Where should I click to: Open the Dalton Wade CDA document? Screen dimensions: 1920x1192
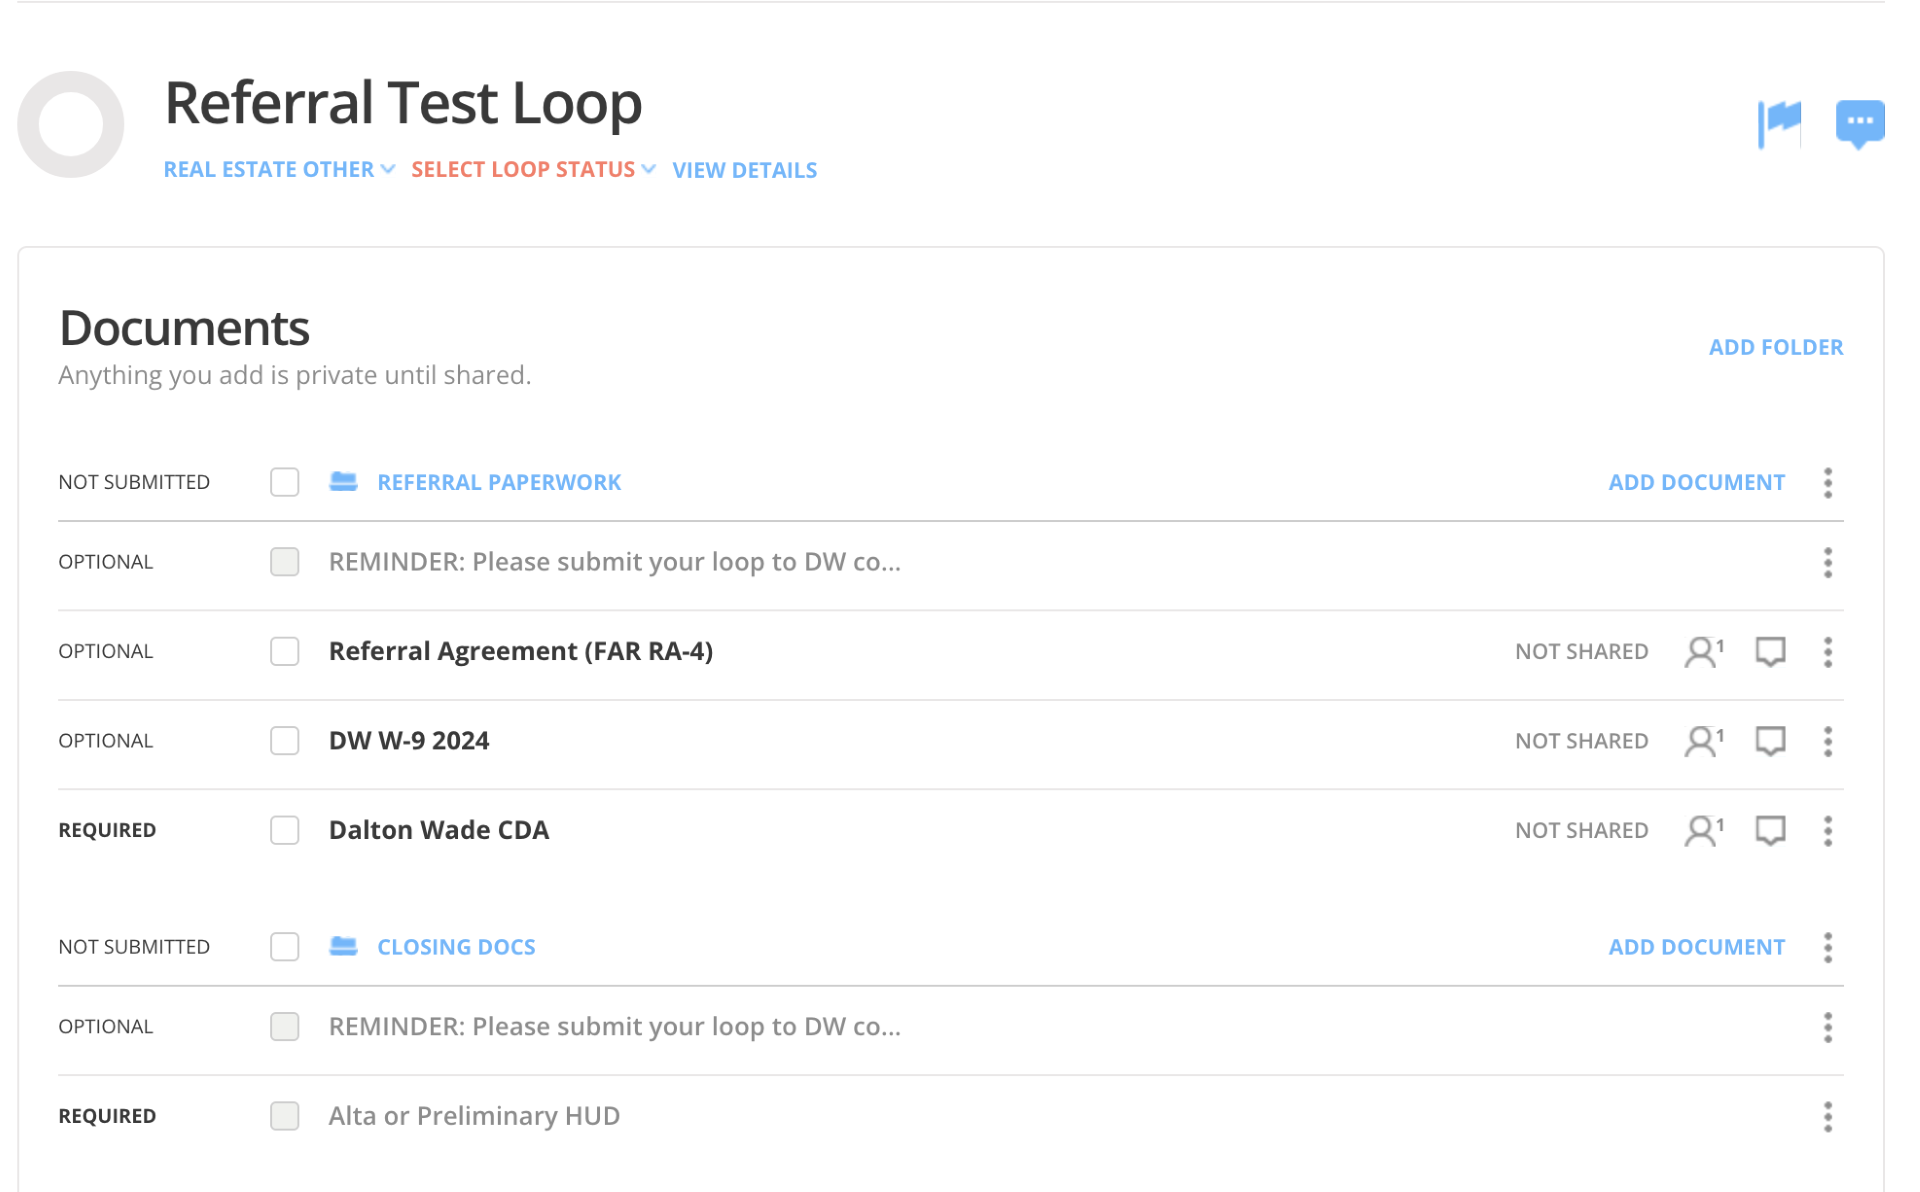coord(438,831)
